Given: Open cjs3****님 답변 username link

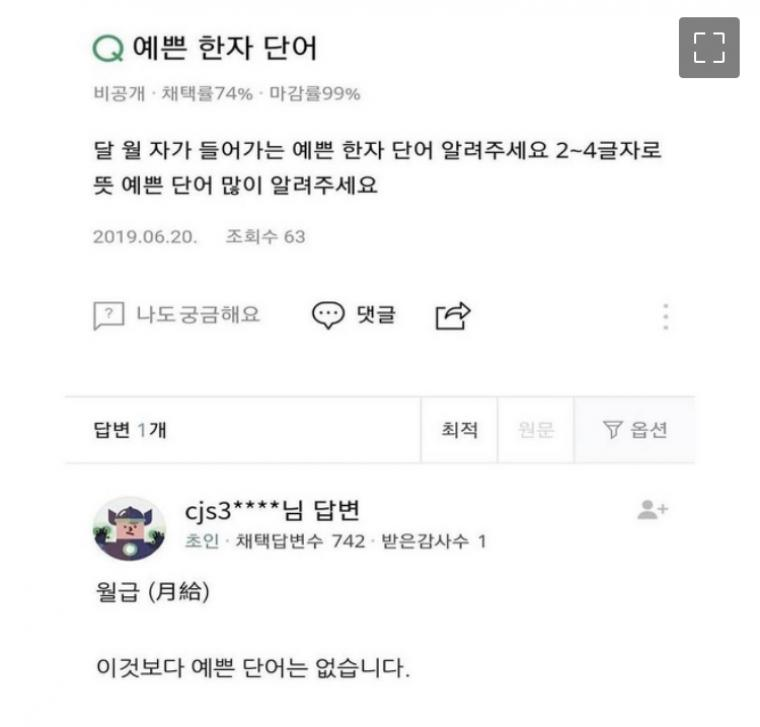Looking at the screenshot, I should point(272,510).
